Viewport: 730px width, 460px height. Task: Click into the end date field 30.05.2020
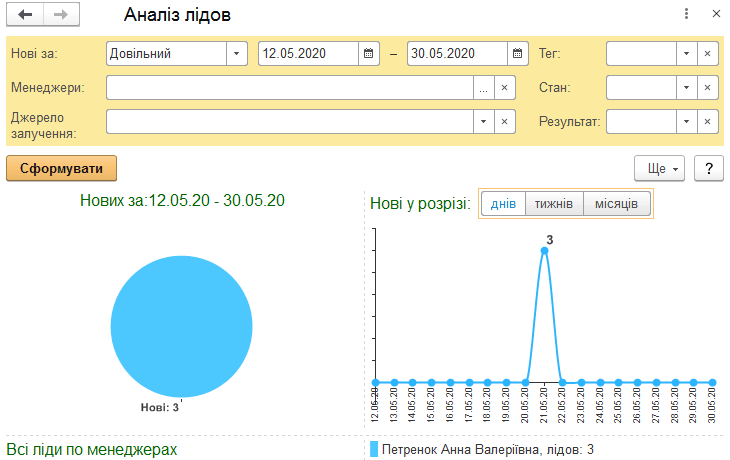click(x=457, y=54)
